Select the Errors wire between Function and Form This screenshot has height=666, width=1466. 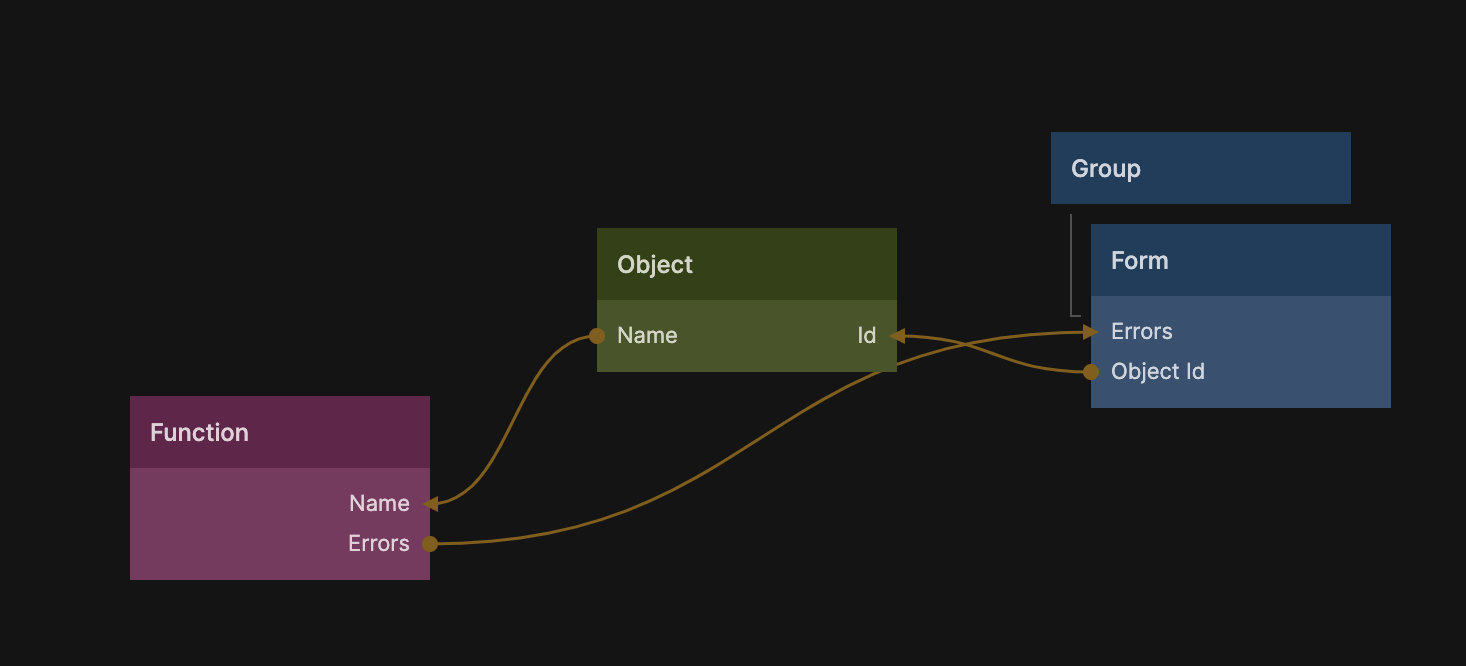point(700,471)
